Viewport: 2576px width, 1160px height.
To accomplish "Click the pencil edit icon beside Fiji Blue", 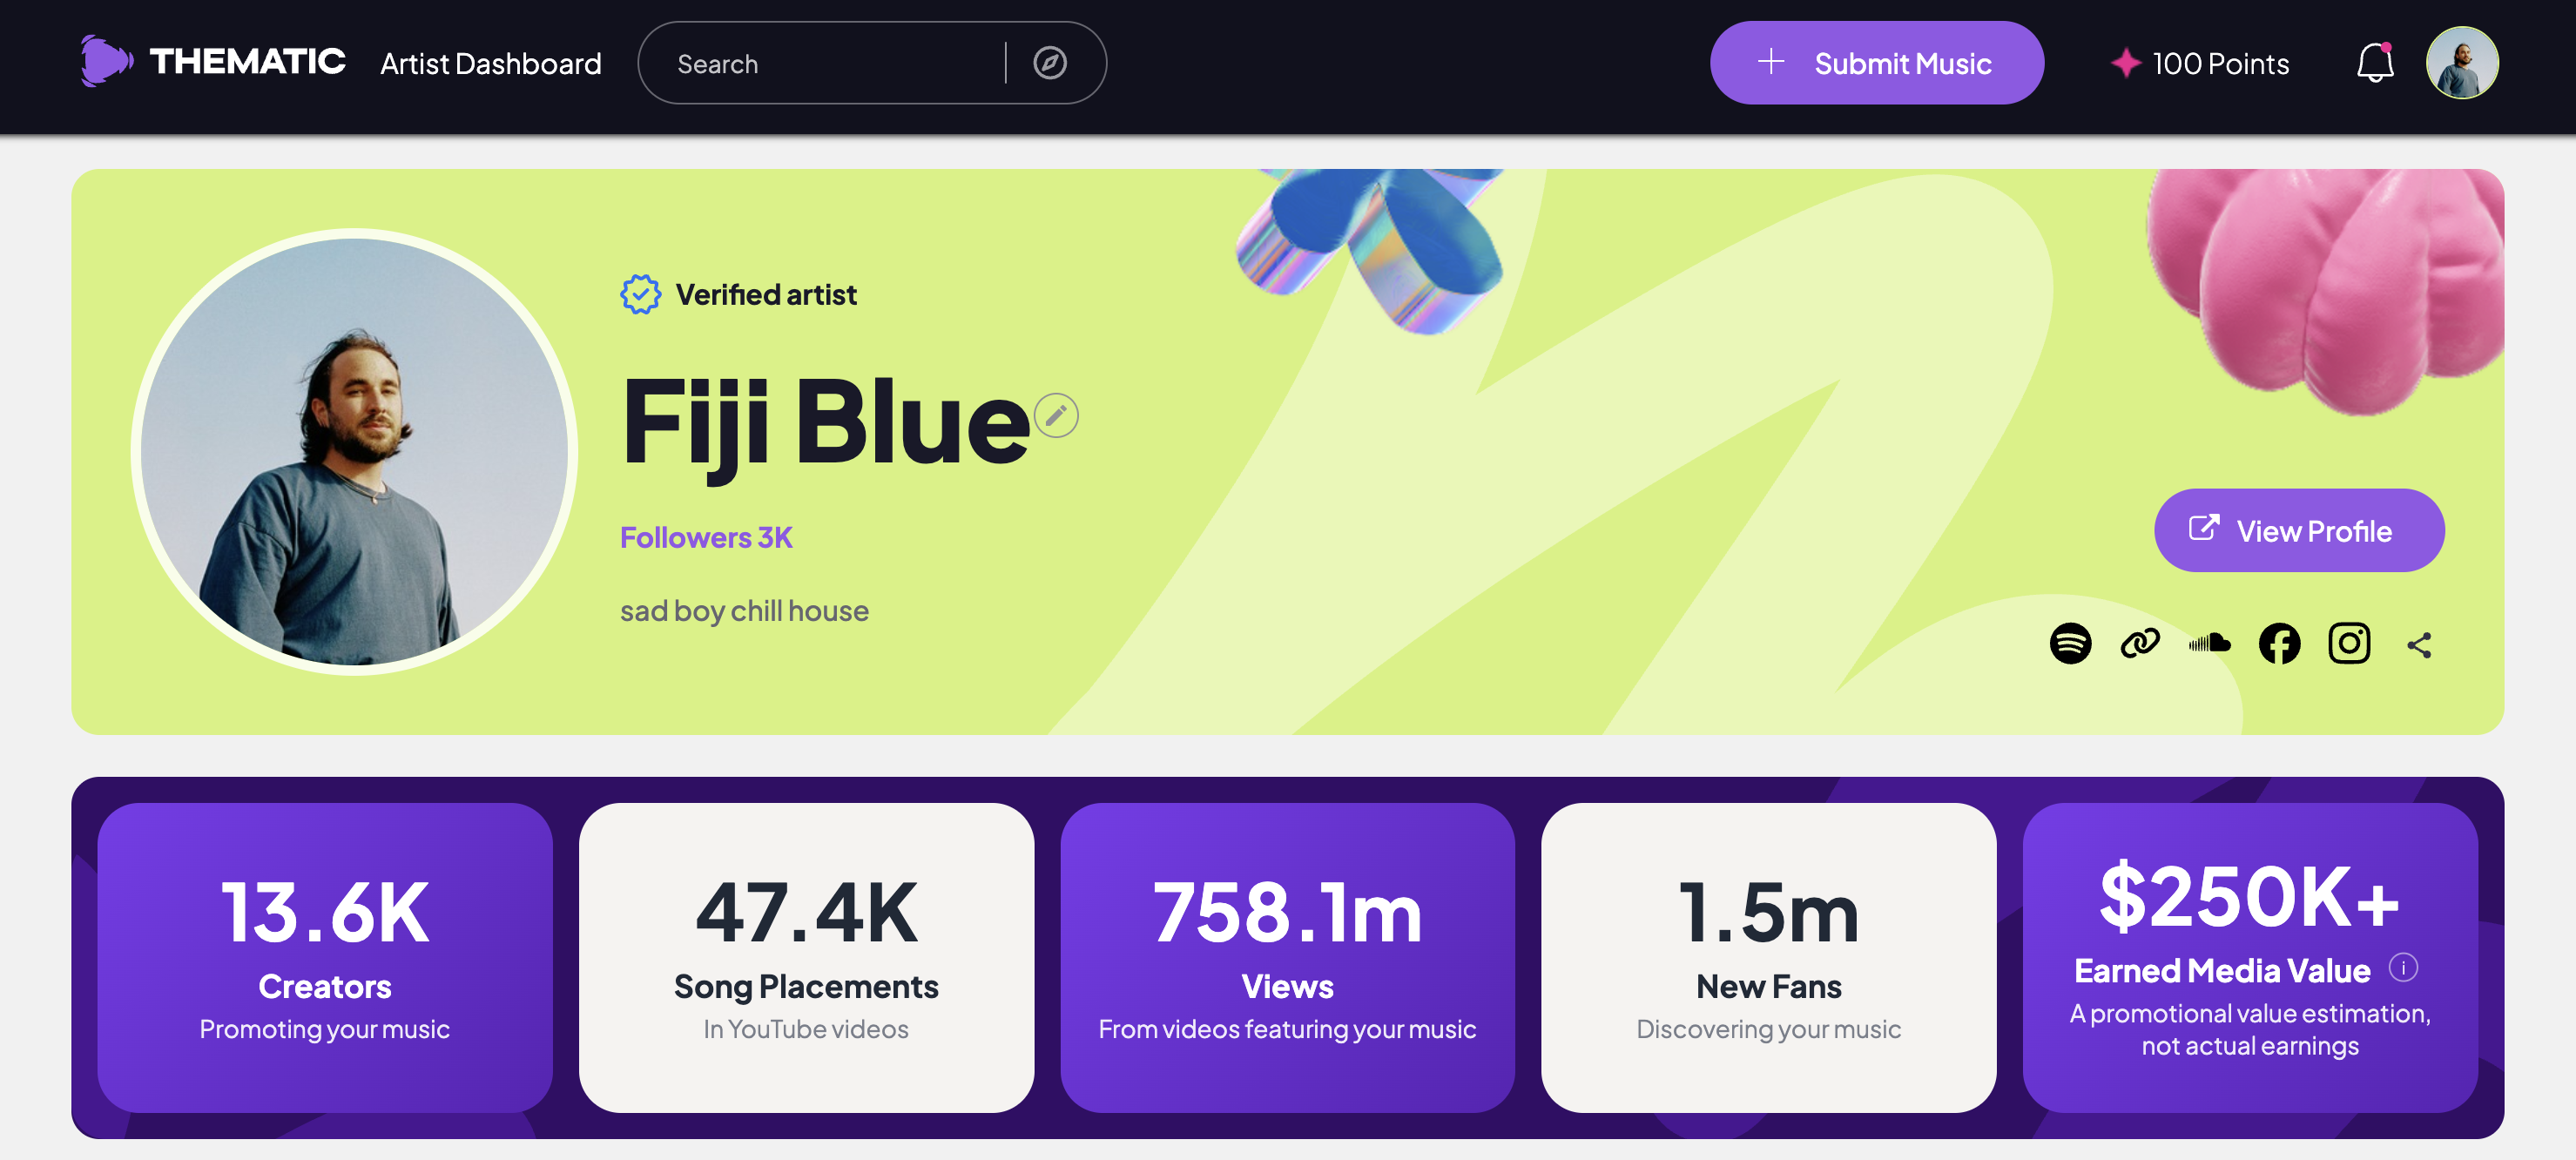I will [1056, 415].
